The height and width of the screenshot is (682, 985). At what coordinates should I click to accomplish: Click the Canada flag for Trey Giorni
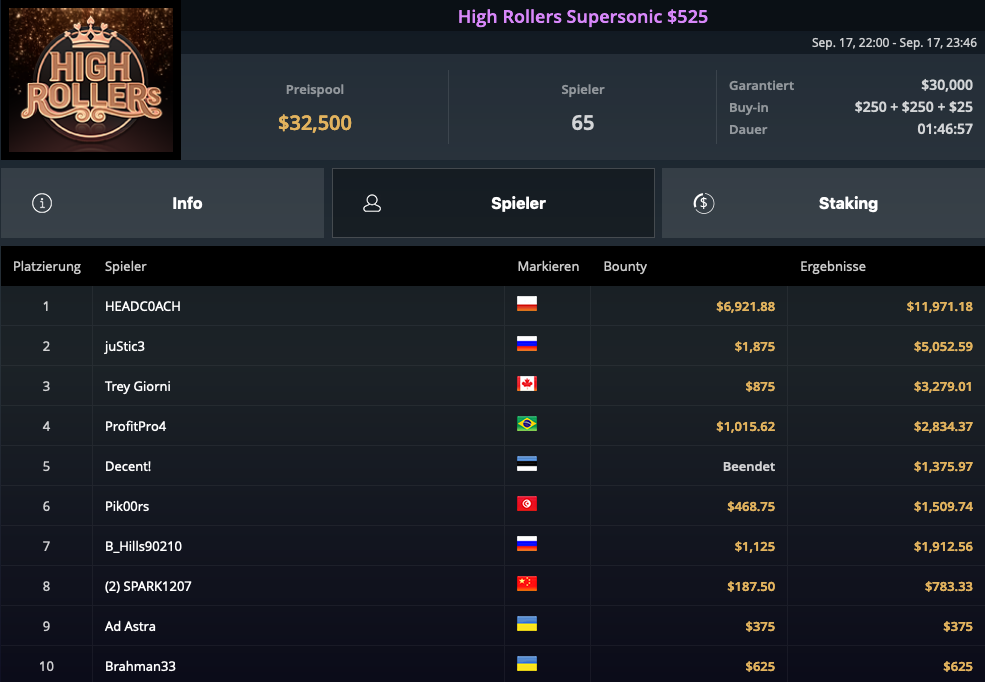click(x=527, y=385)
